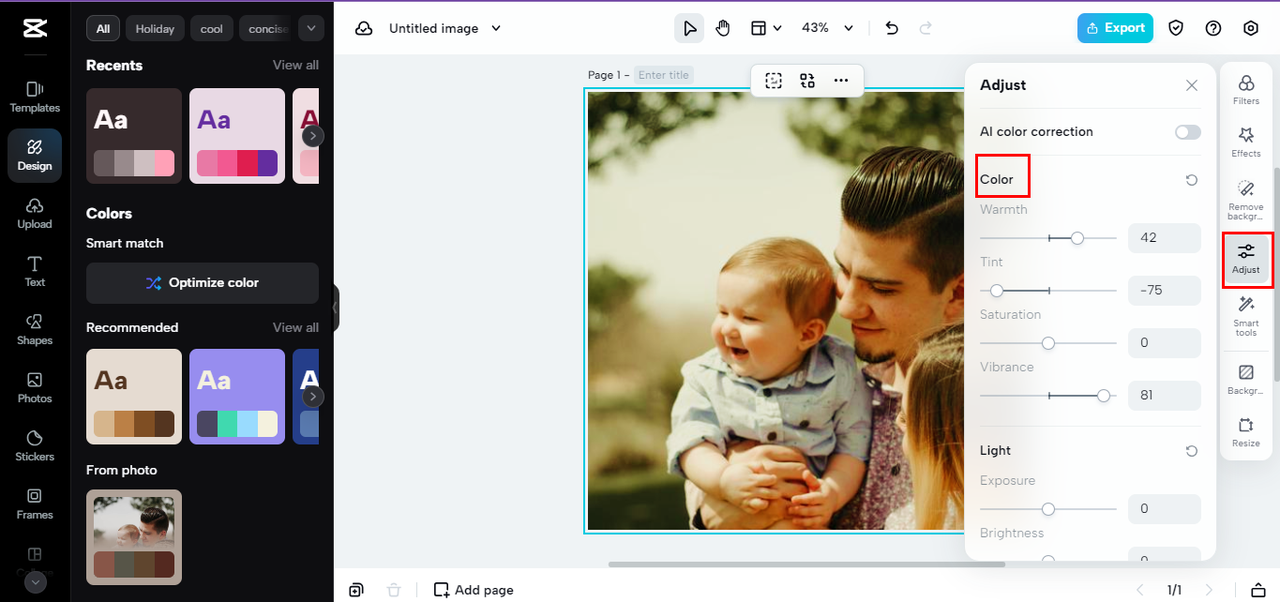The height and width of the screenshot is (602, 1280).
Task: Select the hand pan tool
Action: pos(723,28)
